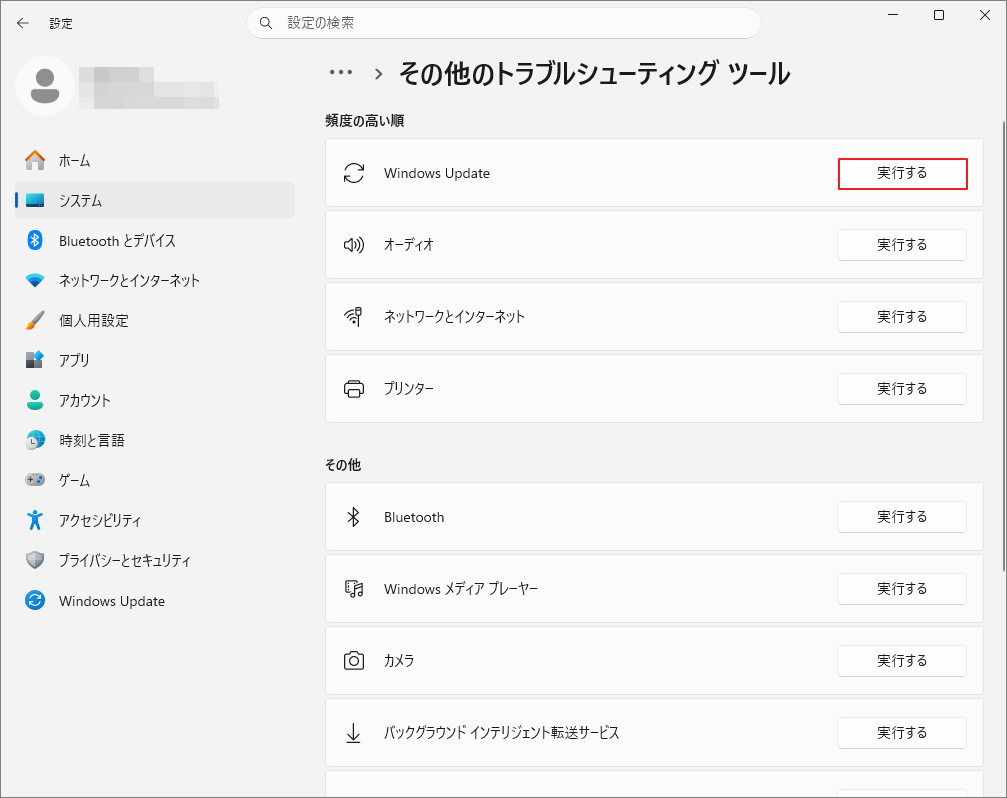Run the ネットワークとインターネット troubleshooter

tap(902, 317)
